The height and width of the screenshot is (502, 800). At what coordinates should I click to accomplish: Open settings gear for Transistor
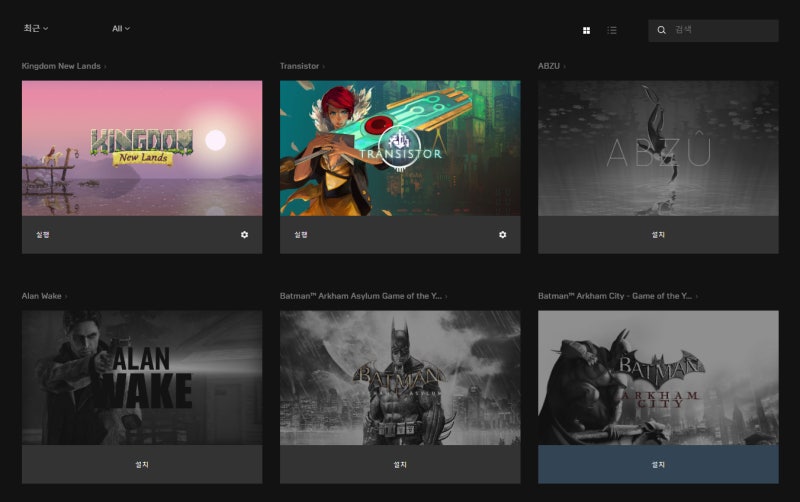click(x=503, y=235)
